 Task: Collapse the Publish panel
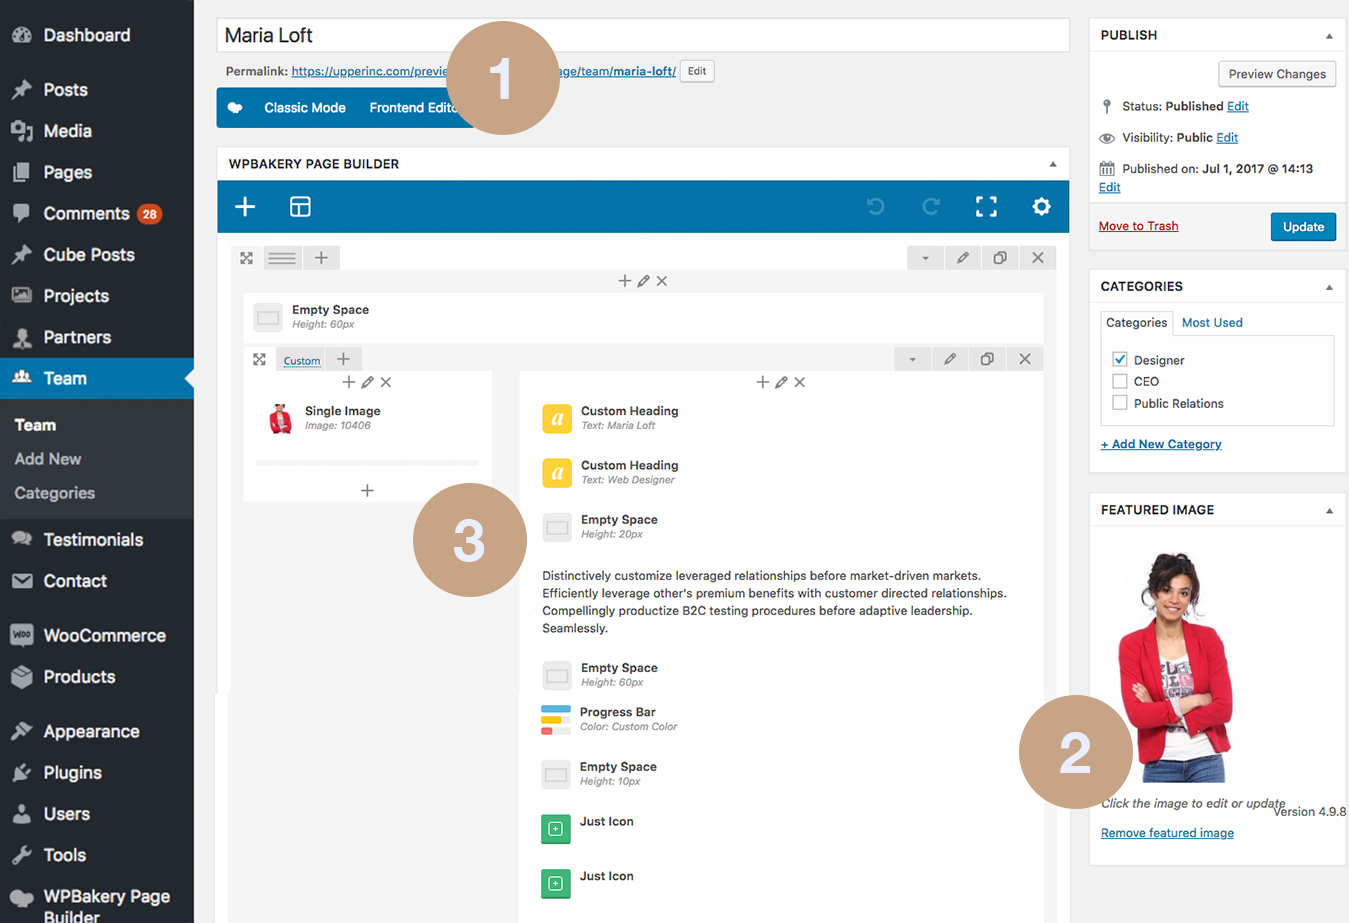(1329, 36)
